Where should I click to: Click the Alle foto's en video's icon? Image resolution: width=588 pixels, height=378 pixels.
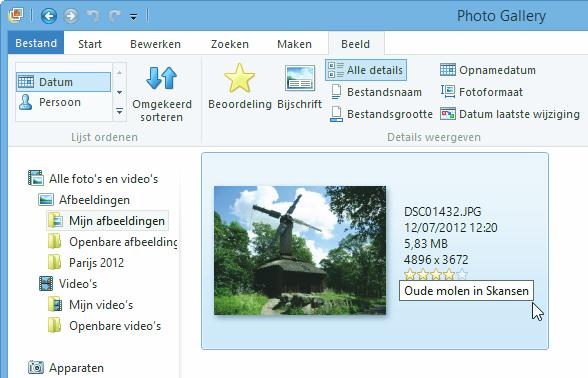coord(36,178)
